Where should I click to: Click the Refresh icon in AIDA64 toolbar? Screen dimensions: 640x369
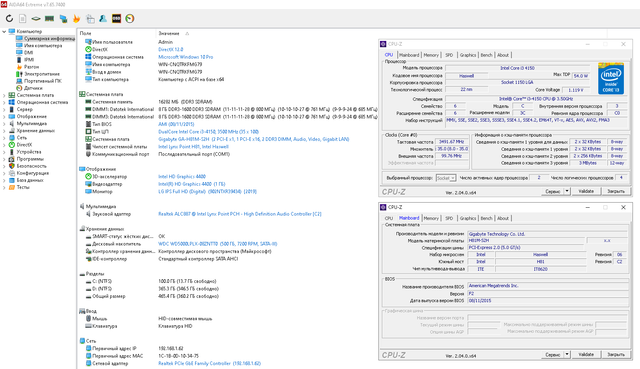pos(9,18)
